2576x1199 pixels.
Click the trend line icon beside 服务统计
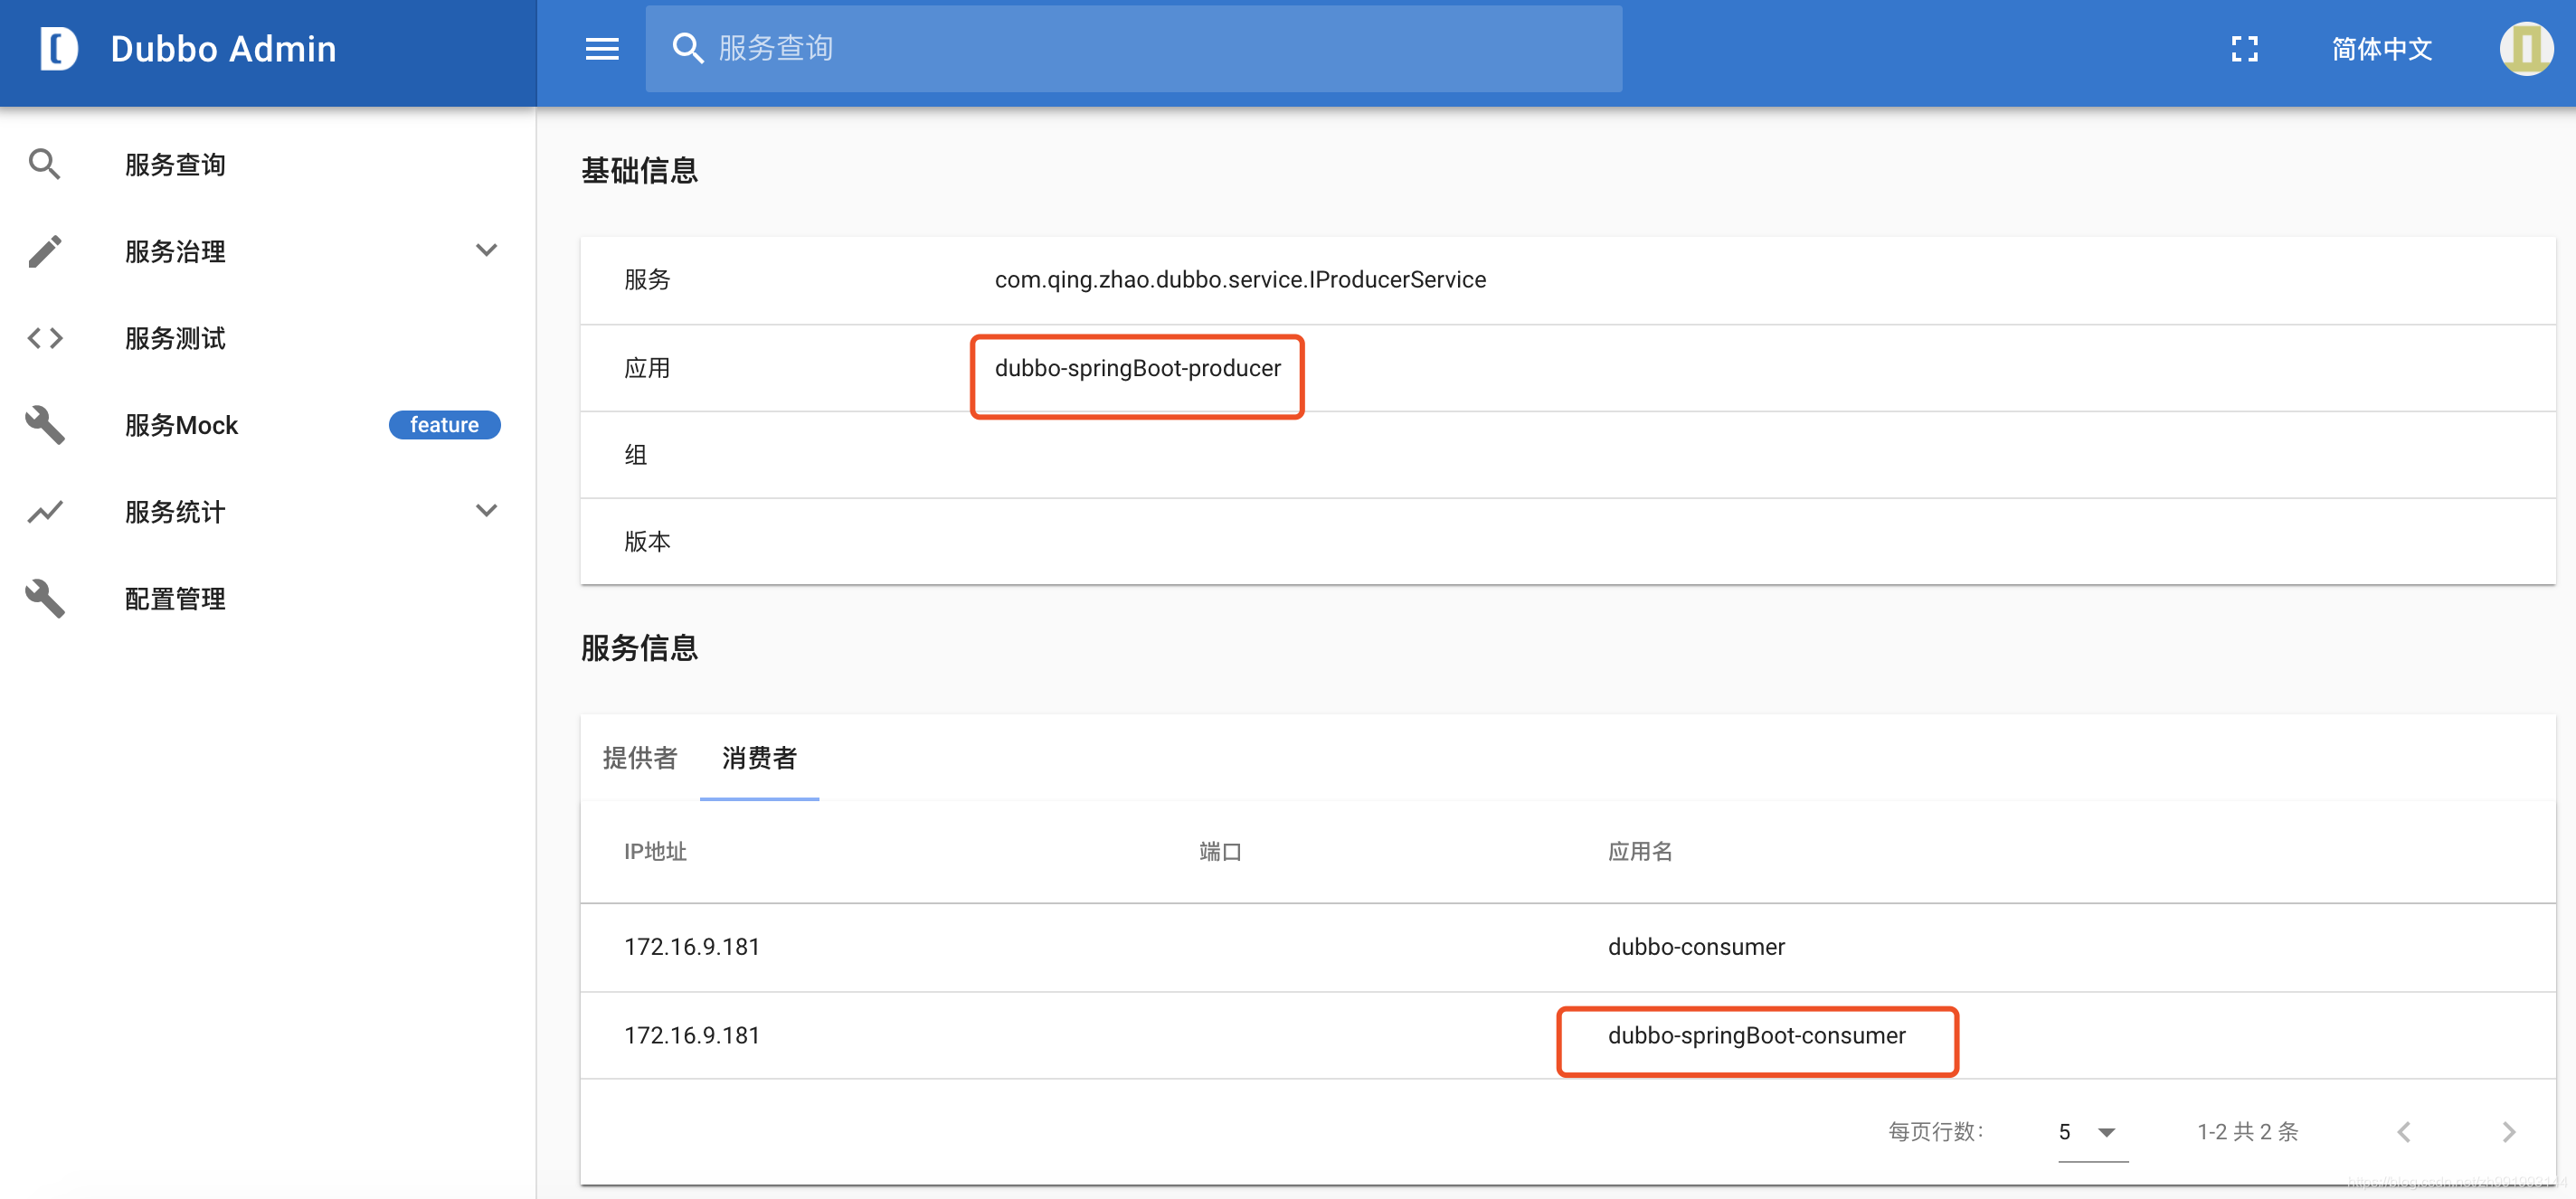(45, 512)
